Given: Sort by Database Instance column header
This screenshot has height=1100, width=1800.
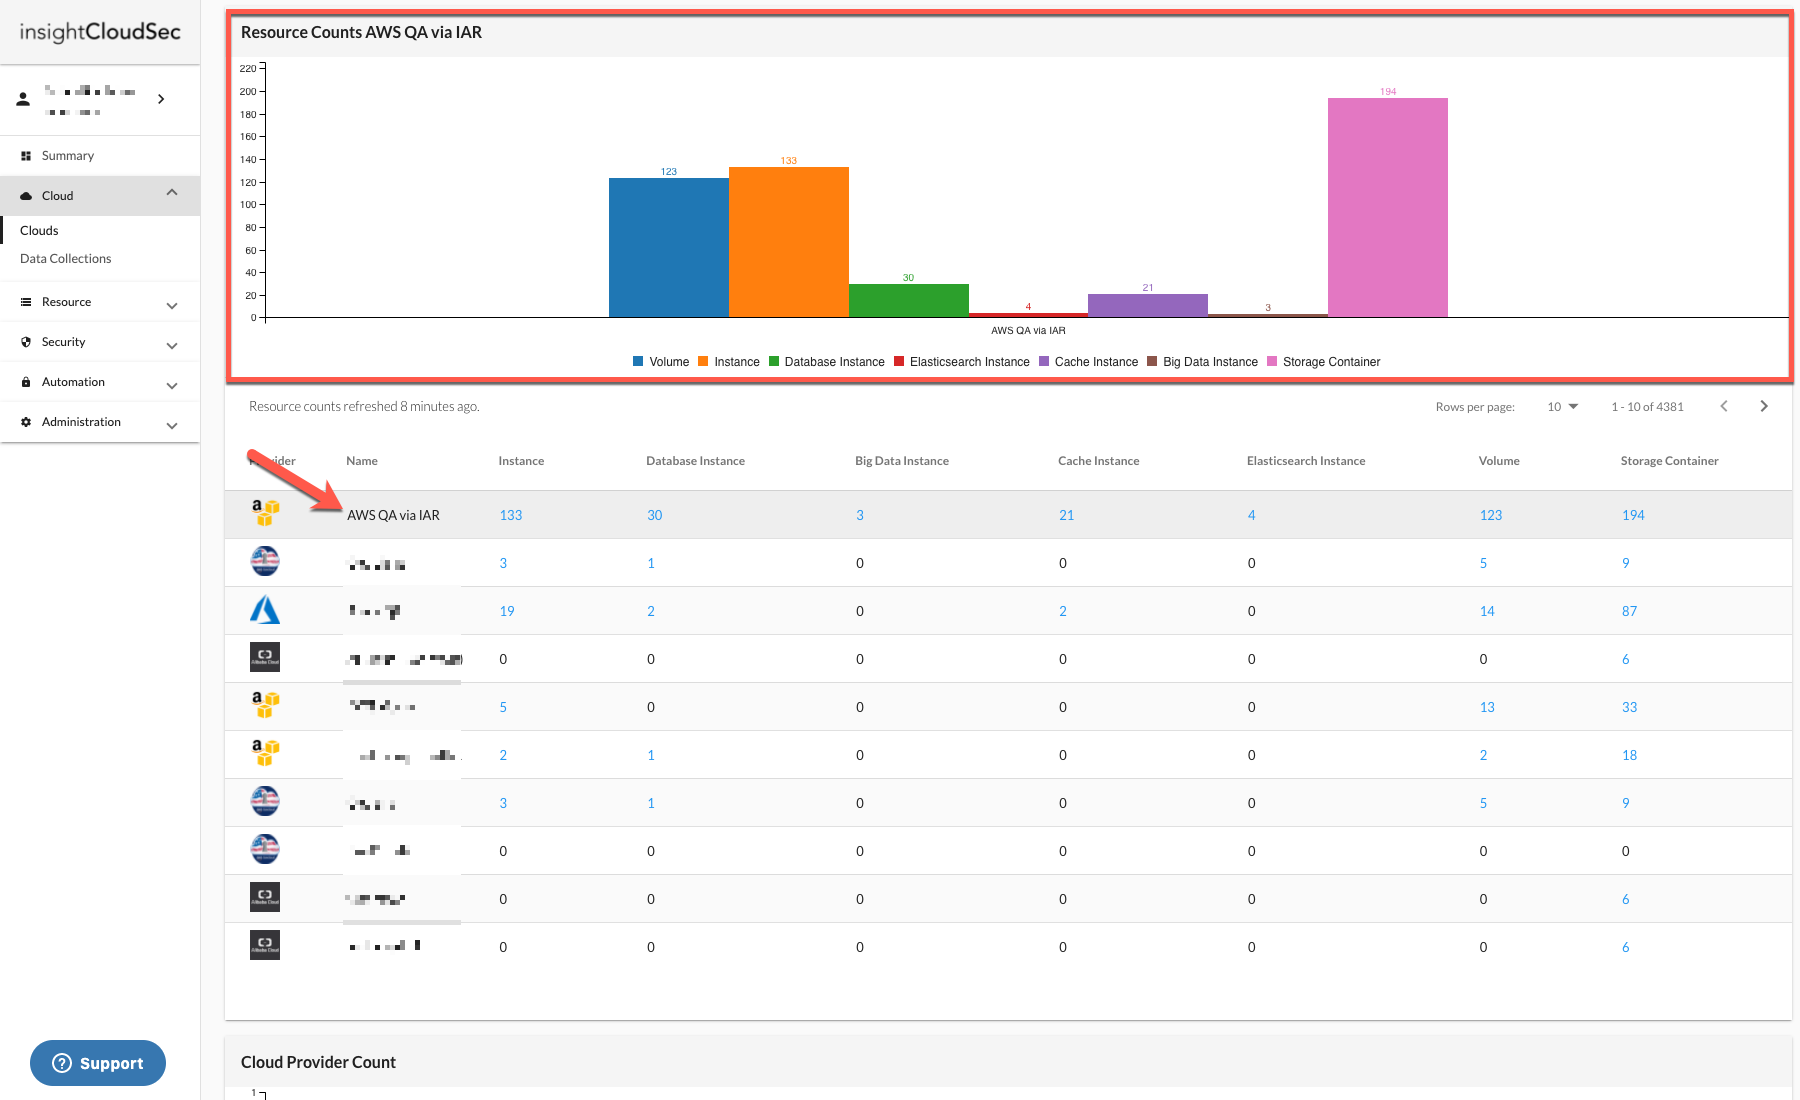Looking at the screenshot, I should (695, 461).
